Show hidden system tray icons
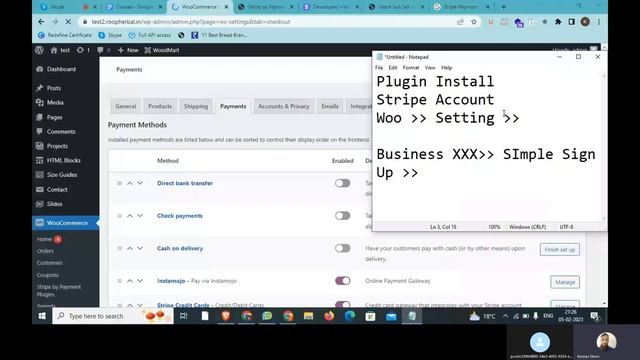Image resolution: width=640 pixels, height=360 pixels. tap(505, 316)
